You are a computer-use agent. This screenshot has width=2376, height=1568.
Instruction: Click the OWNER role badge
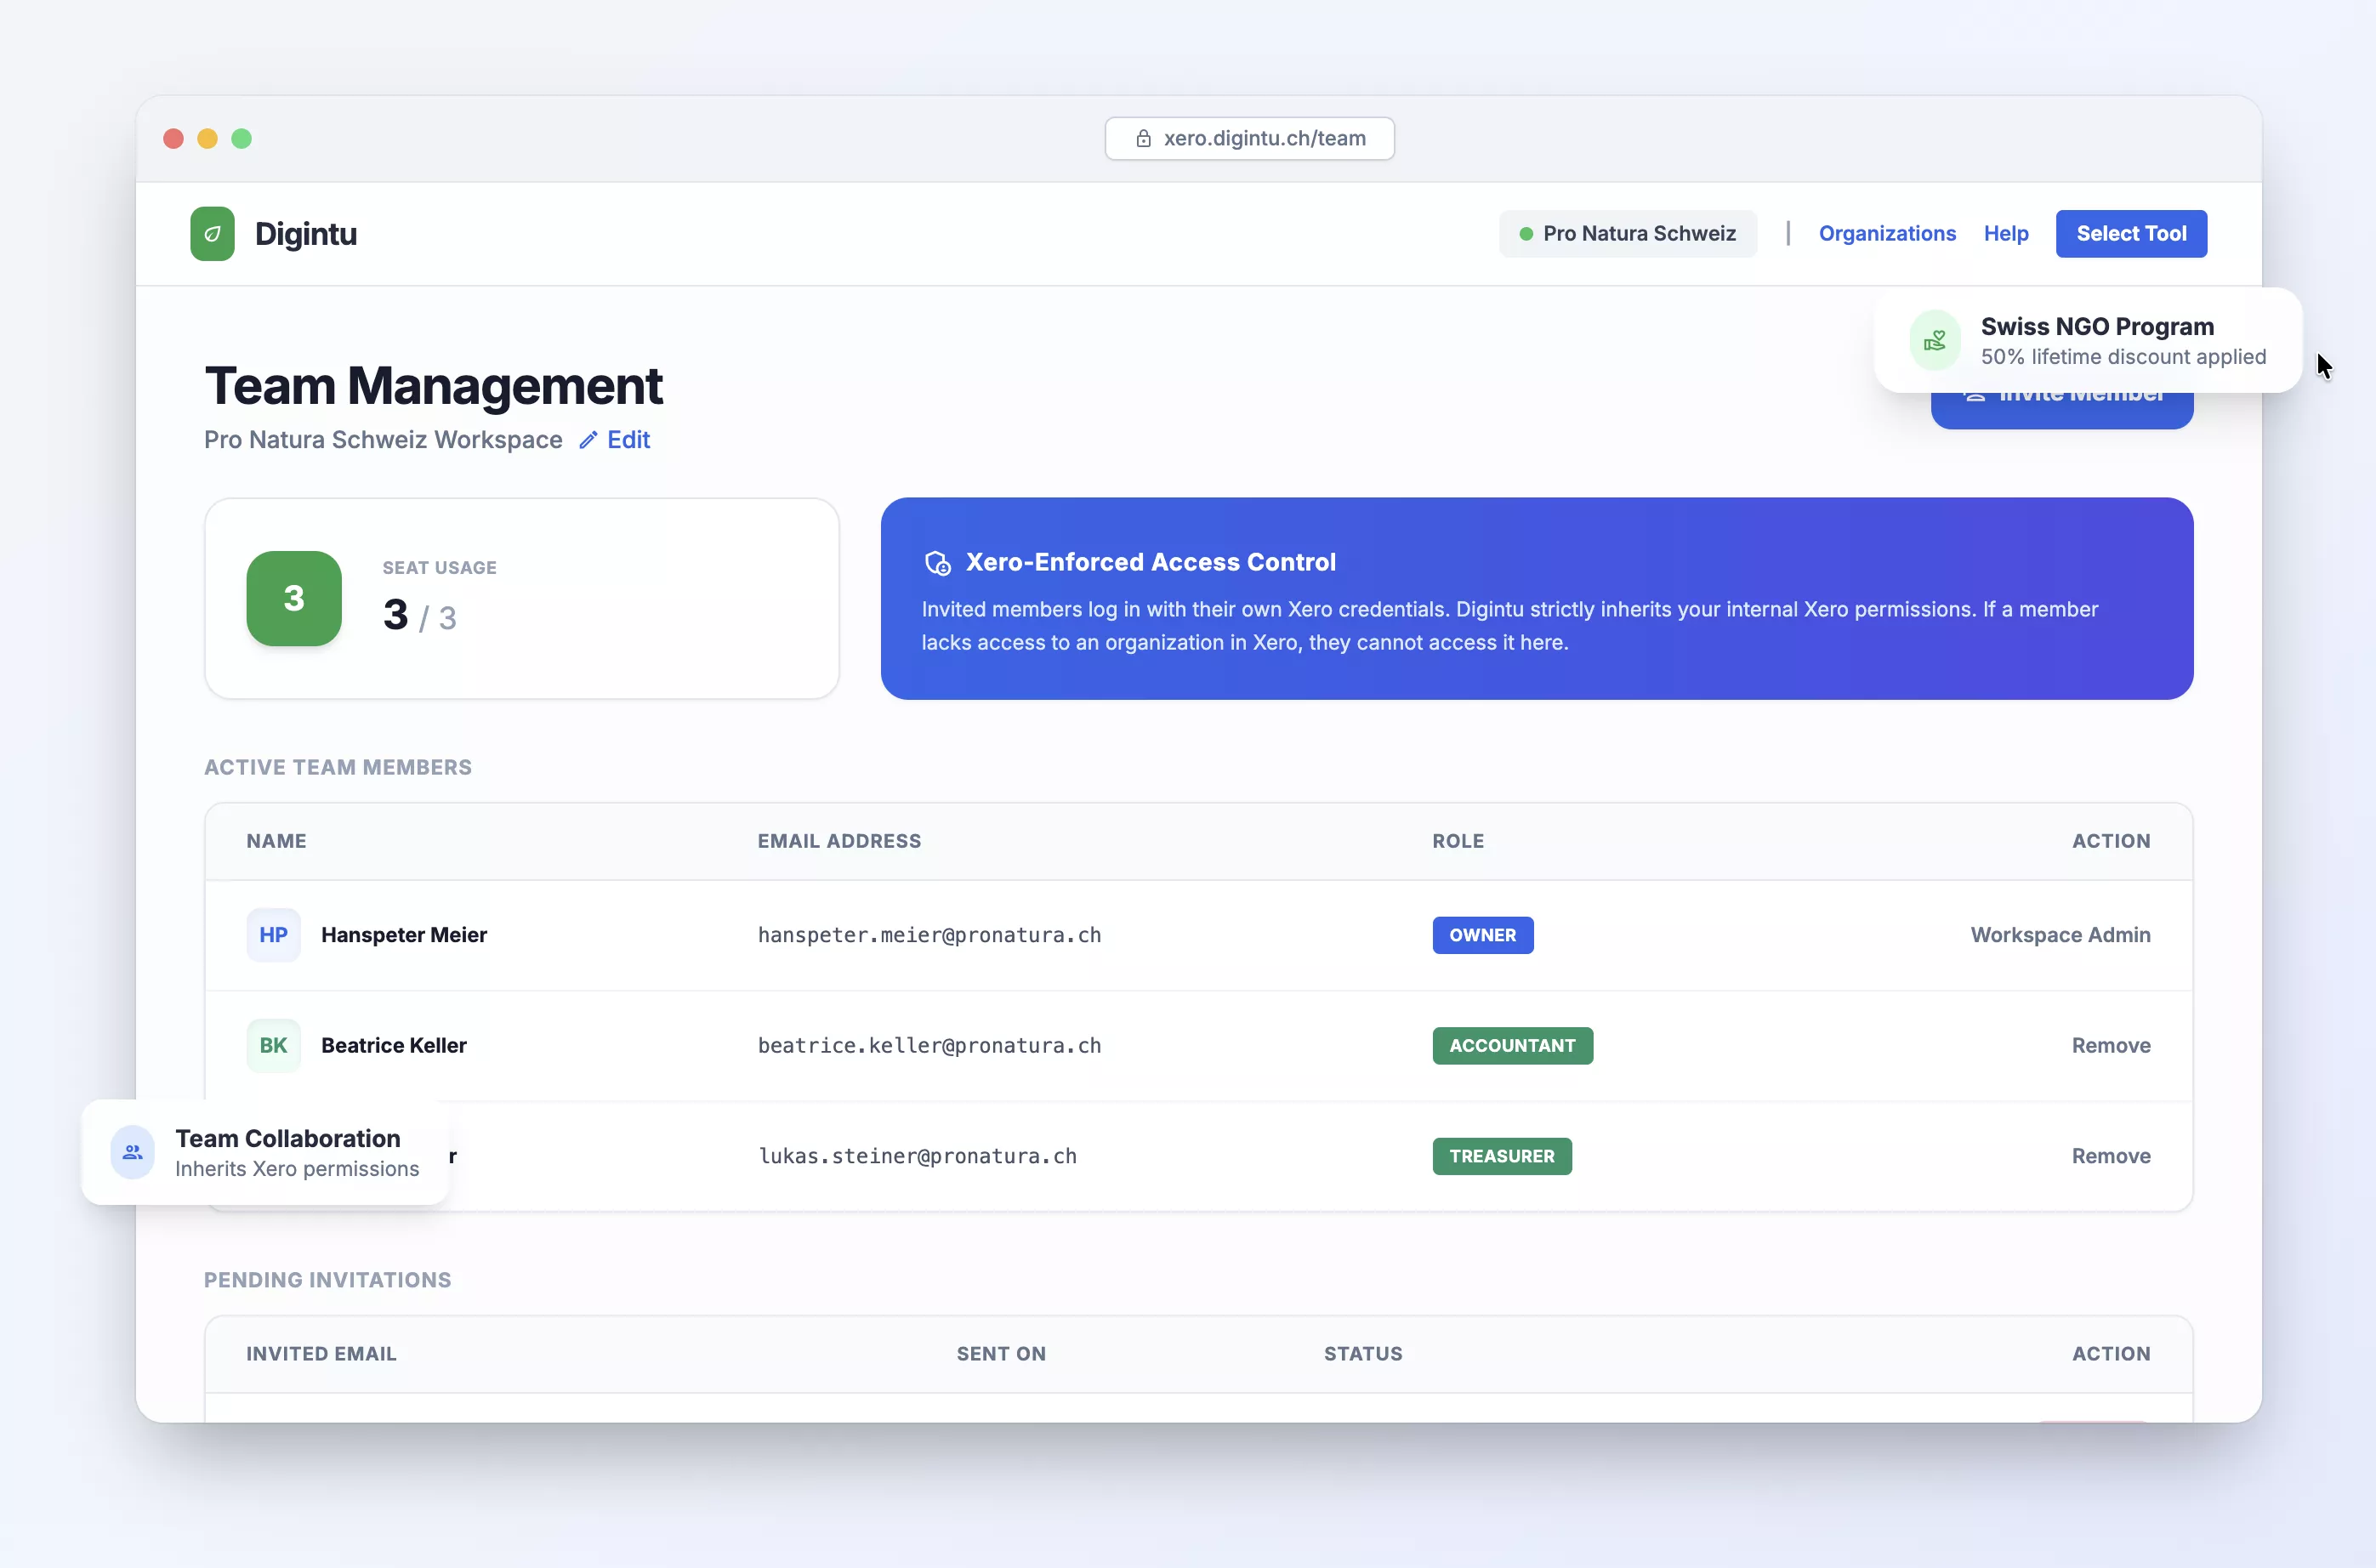point(1482,935)
